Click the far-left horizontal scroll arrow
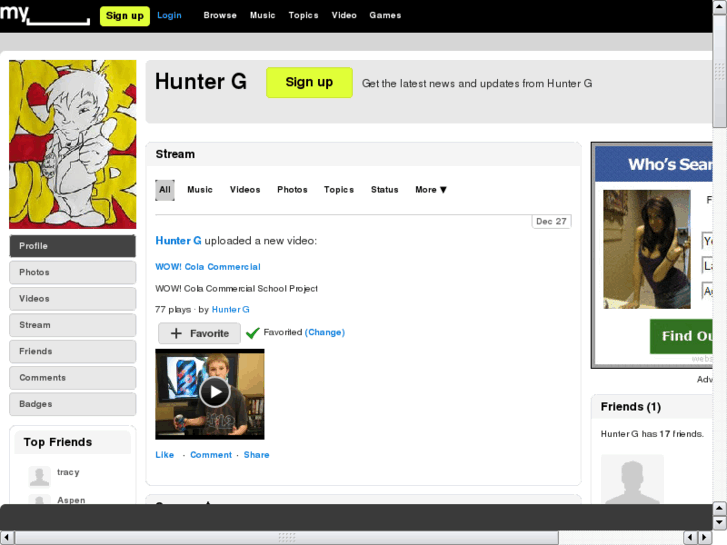 (x=7, y=538)
